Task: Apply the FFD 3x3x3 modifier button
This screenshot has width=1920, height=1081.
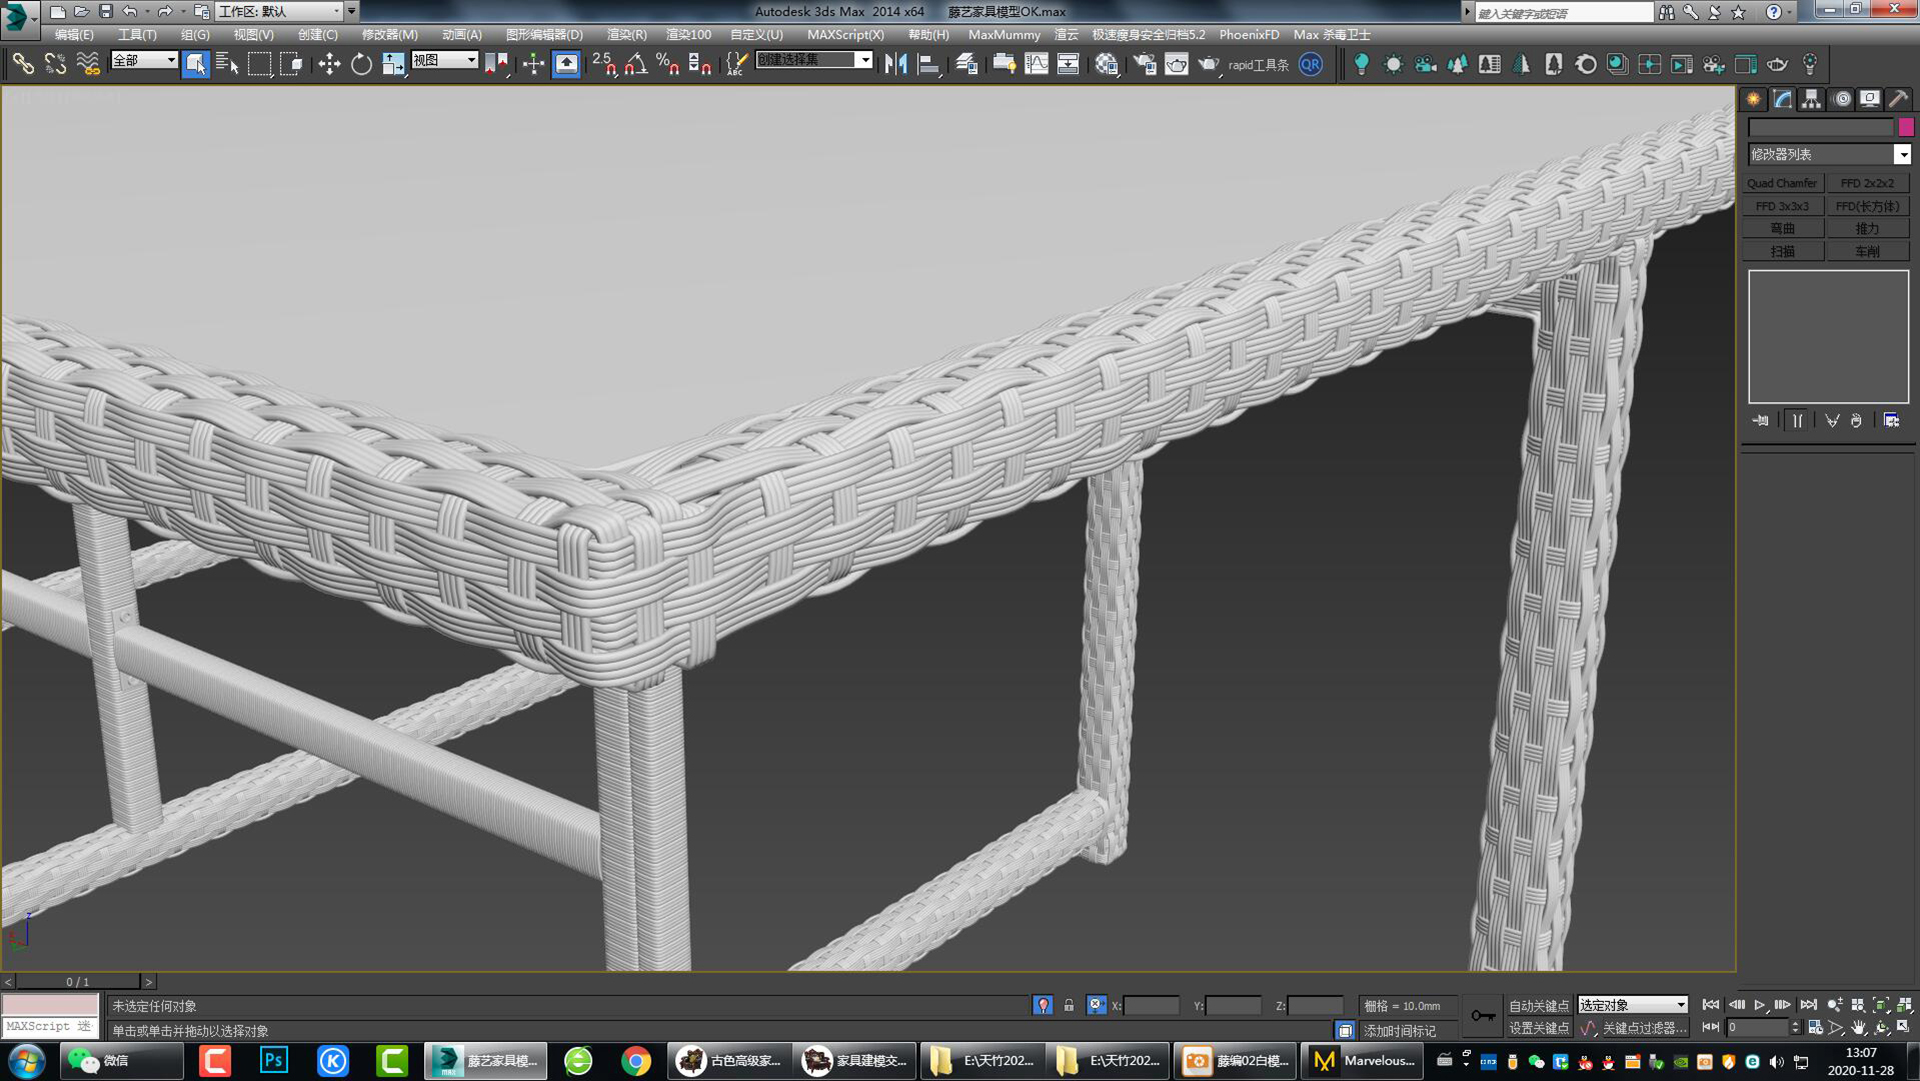Action: tap(1782, 205)
